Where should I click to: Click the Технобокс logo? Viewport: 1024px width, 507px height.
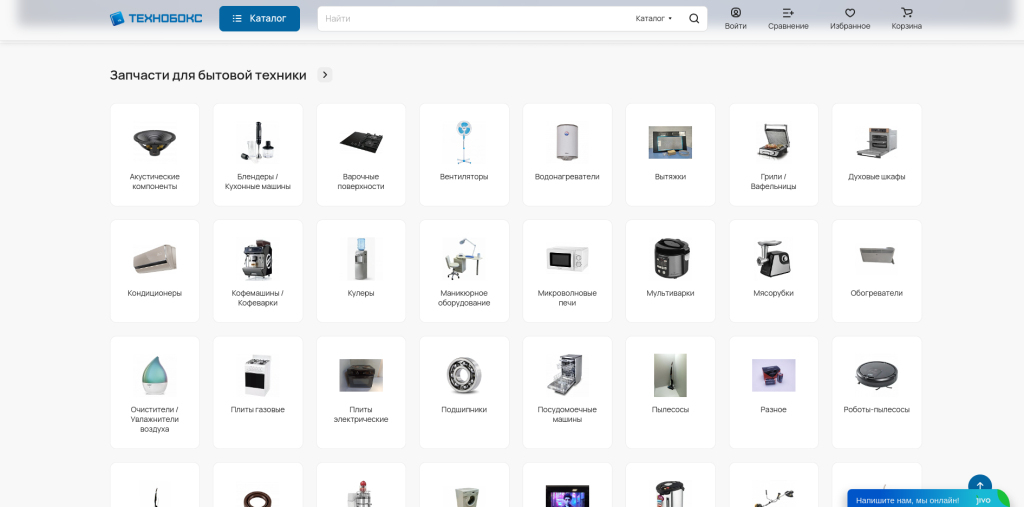coord(156,18)
